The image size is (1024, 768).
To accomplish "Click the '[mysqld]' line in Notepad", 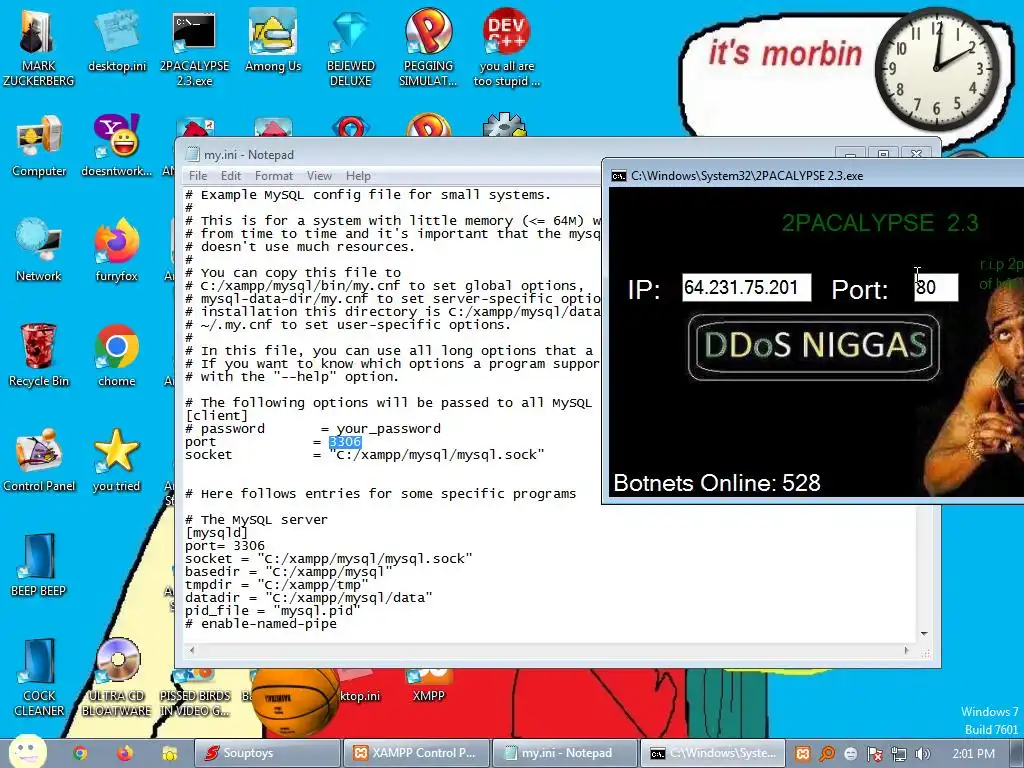I will (x=217, y=533).
